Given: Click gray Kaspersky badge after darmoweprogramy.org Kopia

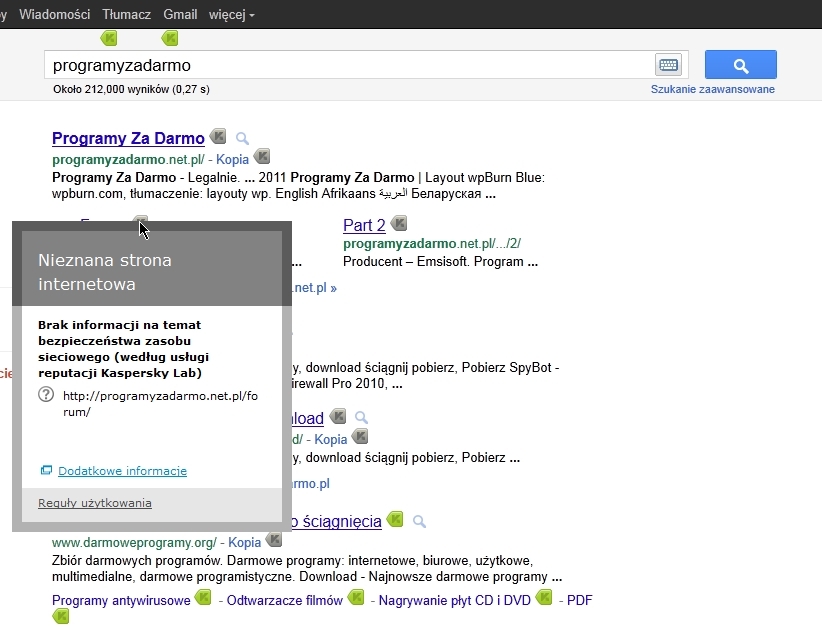Looking at the screenshot, I should tap(274, 539).
